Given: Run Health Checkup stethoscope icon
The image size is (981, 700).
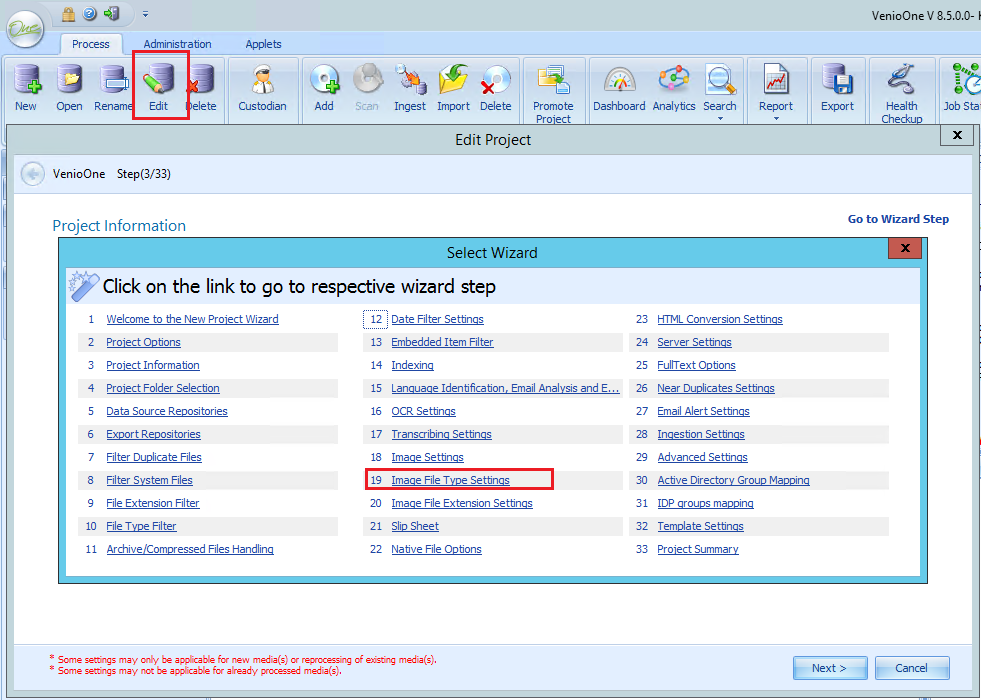Looking at the screenshot, I should pos(902,79).
